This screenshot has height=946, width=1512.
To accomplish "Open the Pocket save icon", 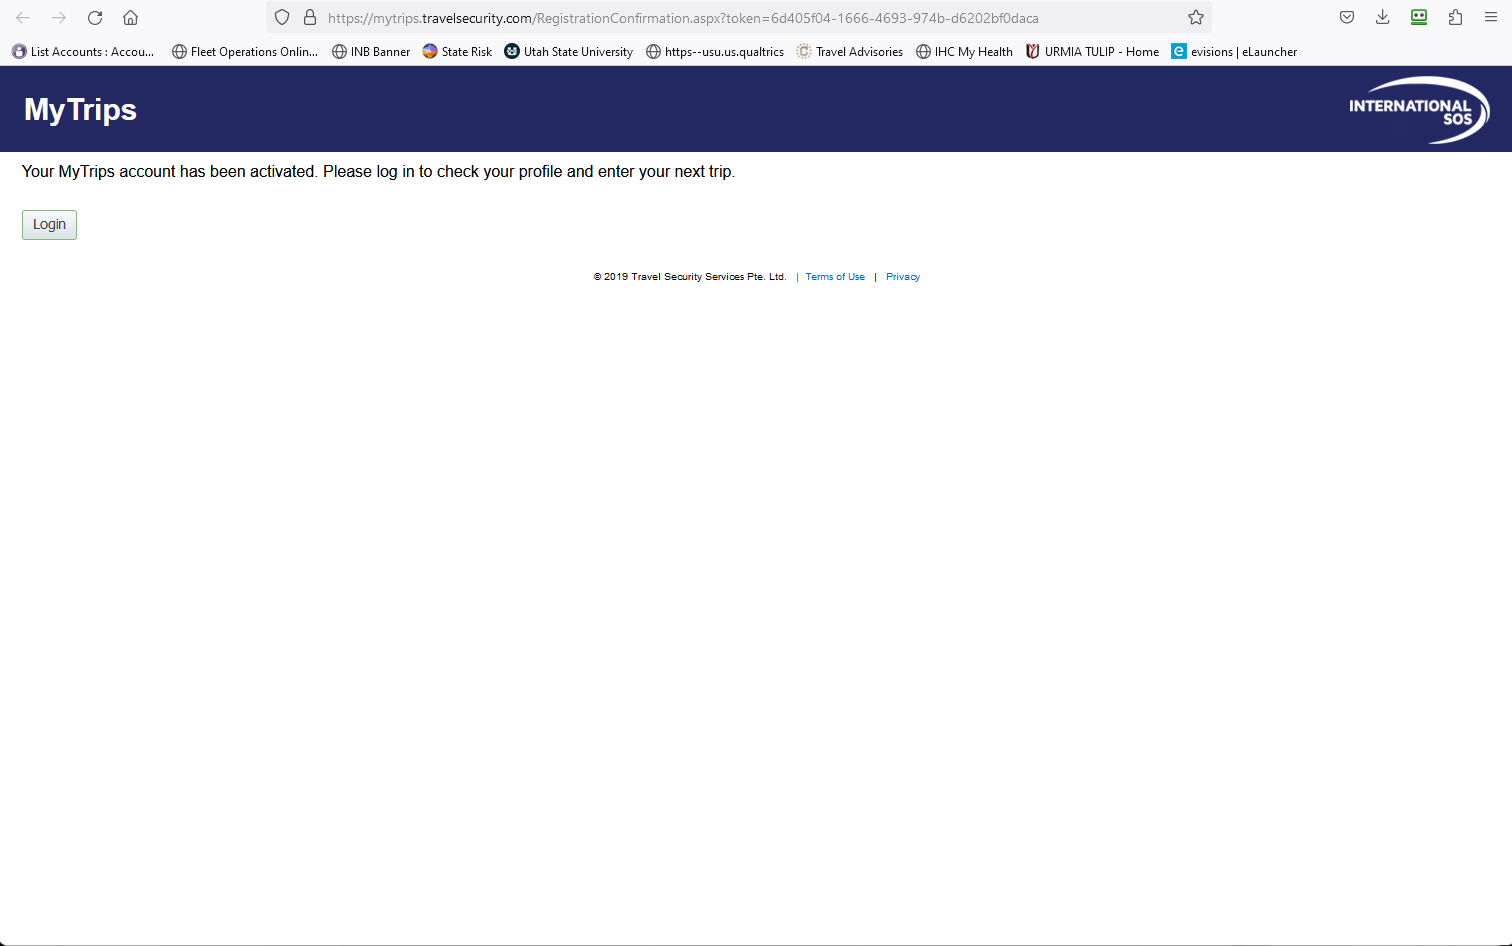I will coord(1347,17).
